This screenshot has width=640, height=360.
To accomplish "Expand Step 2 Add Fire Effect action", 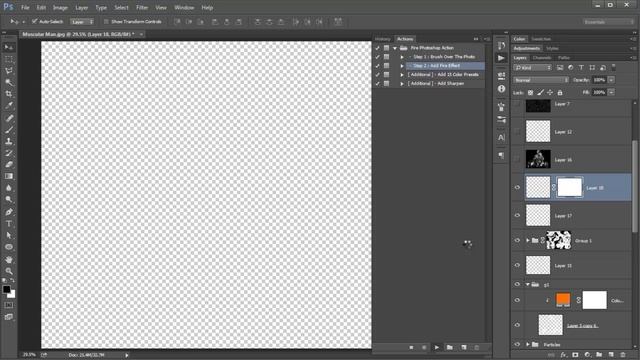I will pos(402,66).
